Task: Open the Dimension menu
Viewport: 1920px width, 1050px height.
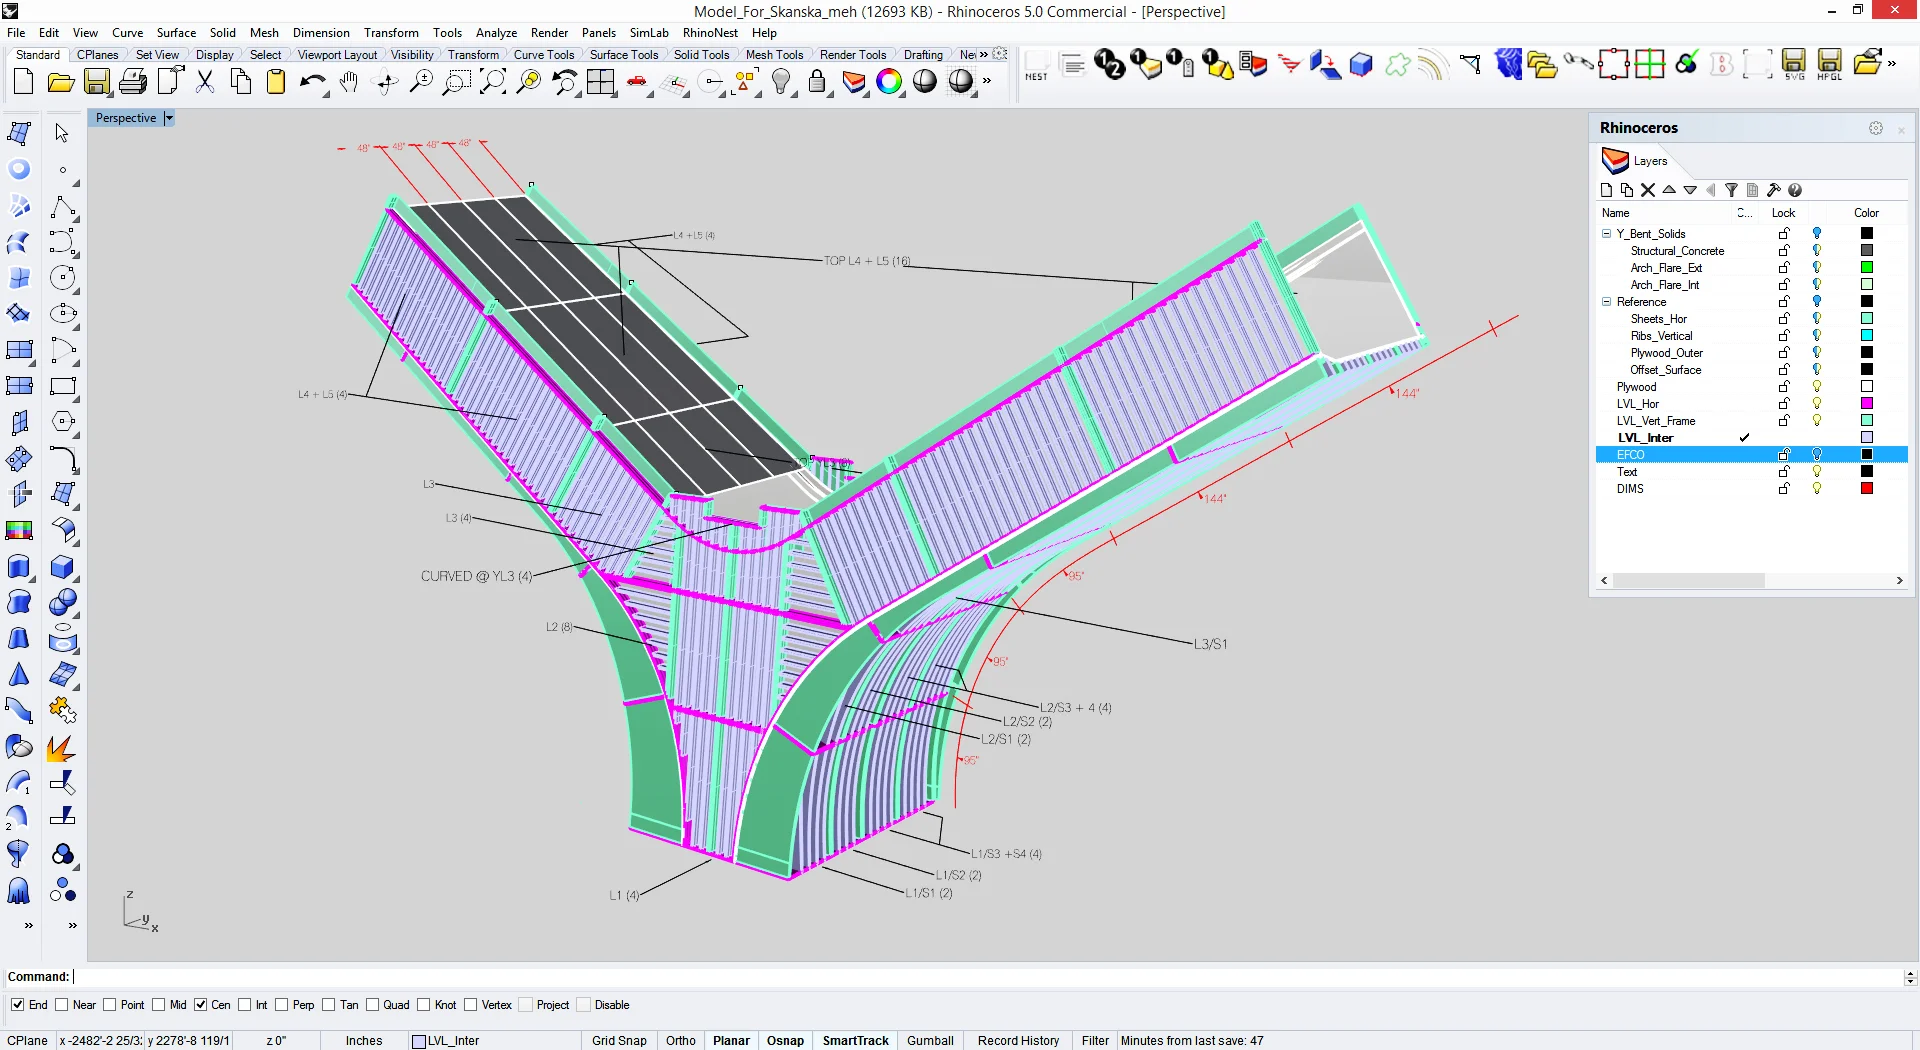Action: click(x=321, y=33)
